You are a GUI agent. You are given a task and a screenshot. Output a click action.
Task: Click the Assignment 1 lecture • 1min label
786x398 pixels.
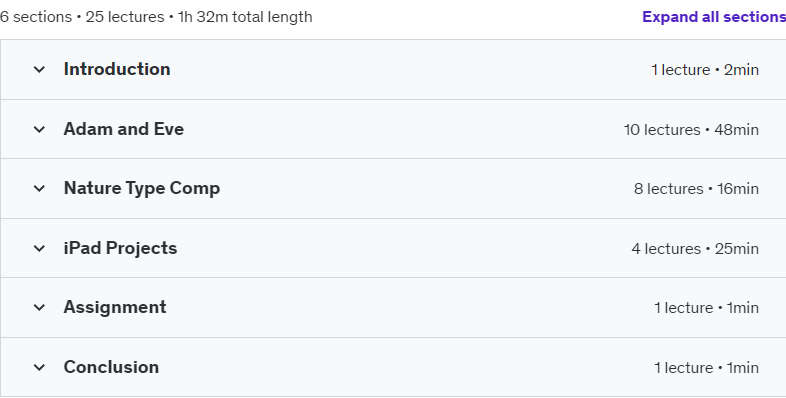706,308
